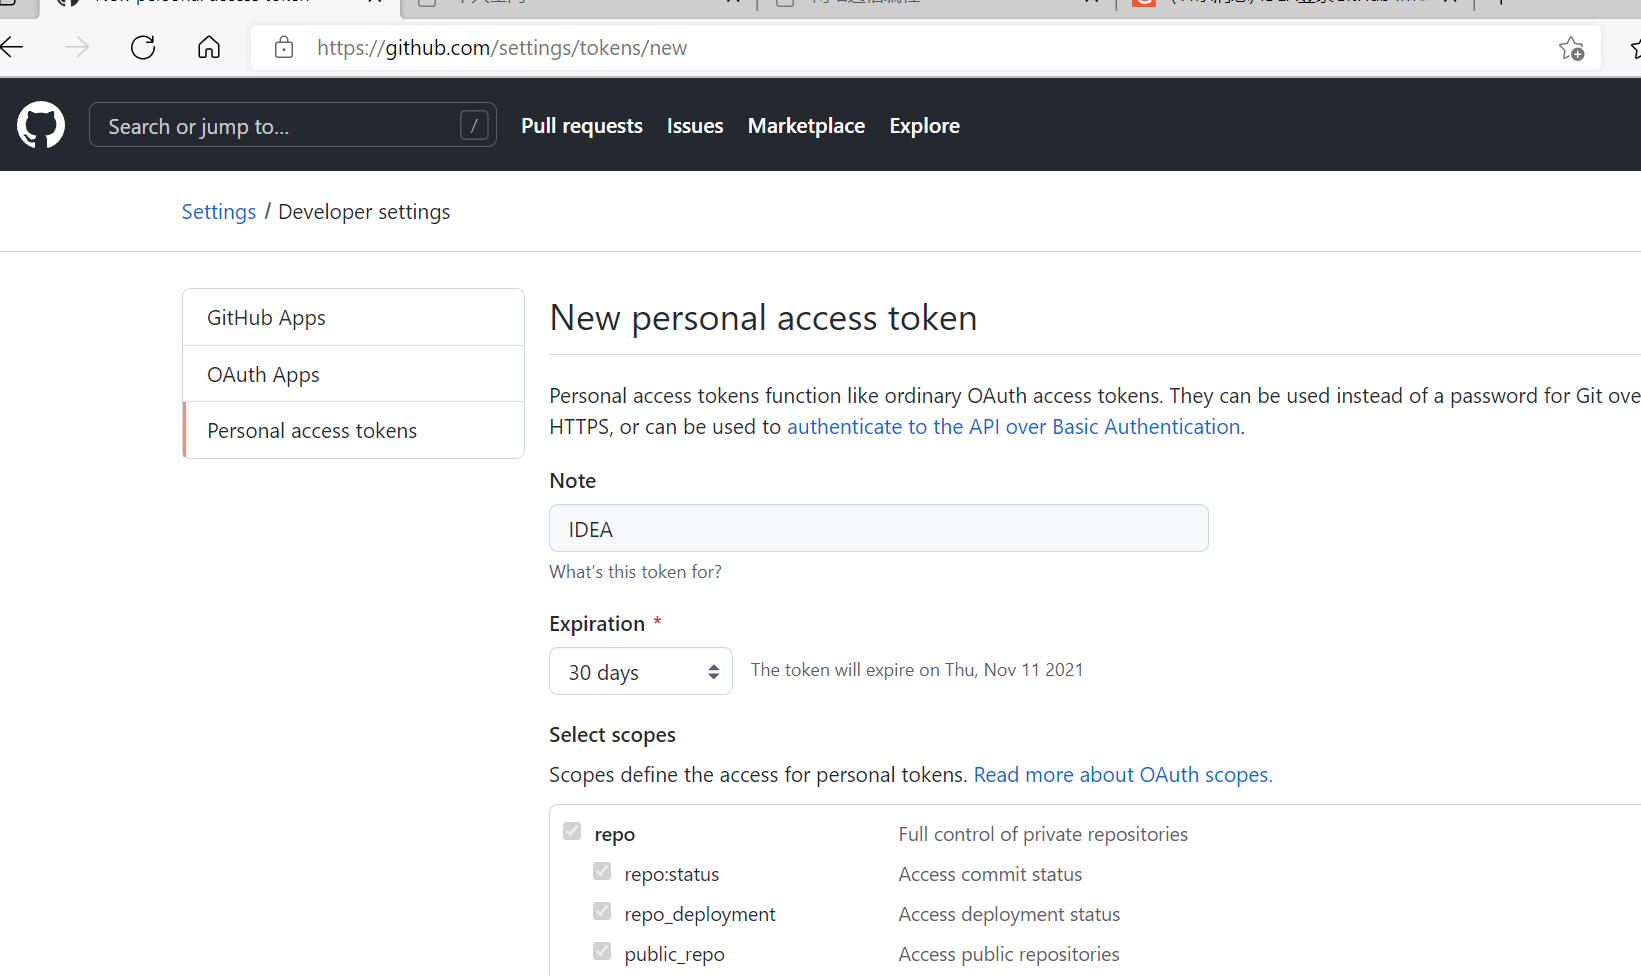Add page to favorites star icon
Image resolution: width=1641 pixels, height=976 pixels.
click(x=1571, y=48)
